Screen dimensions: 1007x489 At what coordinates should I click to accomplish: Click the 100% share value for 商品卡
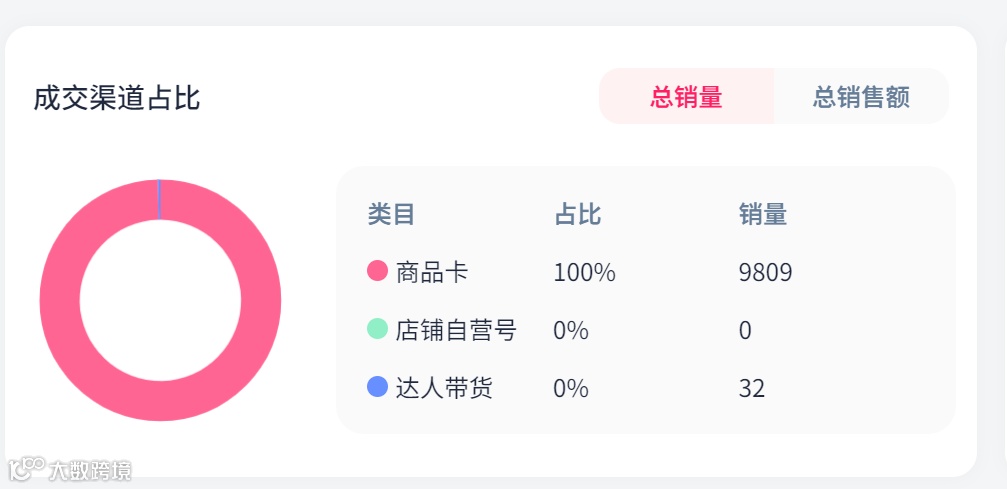tap(584, 272)
